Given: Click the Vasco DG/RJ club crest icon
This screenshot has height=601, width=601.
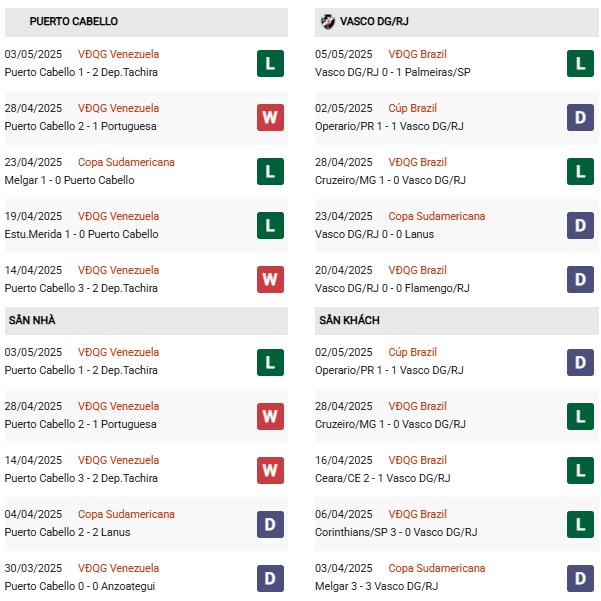Looking at the screenshot, I should point(327,21).
